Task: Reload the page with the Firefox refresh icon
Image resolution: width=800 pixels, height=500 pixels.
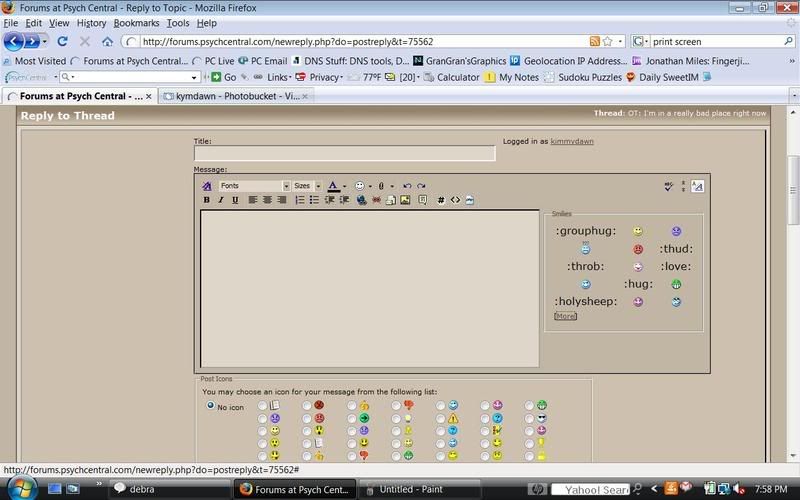Action: coord(62,41)
